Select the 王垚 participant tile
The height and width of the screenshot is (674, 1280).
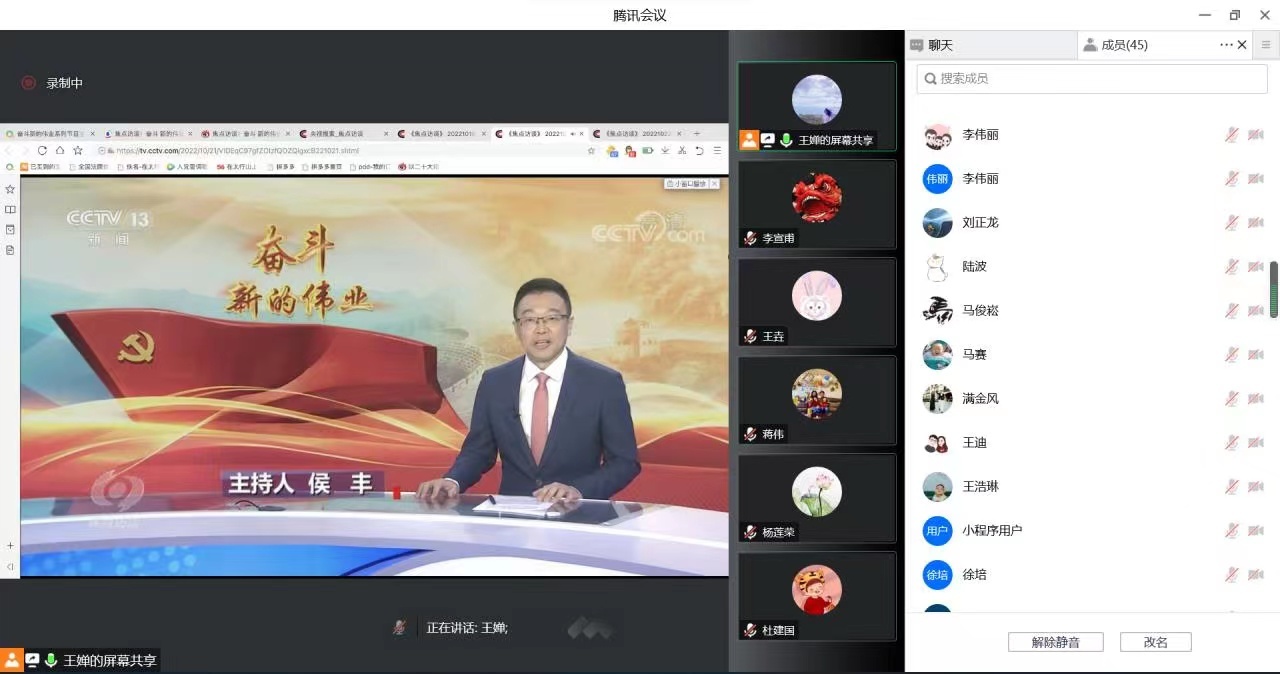coord(817,302)
